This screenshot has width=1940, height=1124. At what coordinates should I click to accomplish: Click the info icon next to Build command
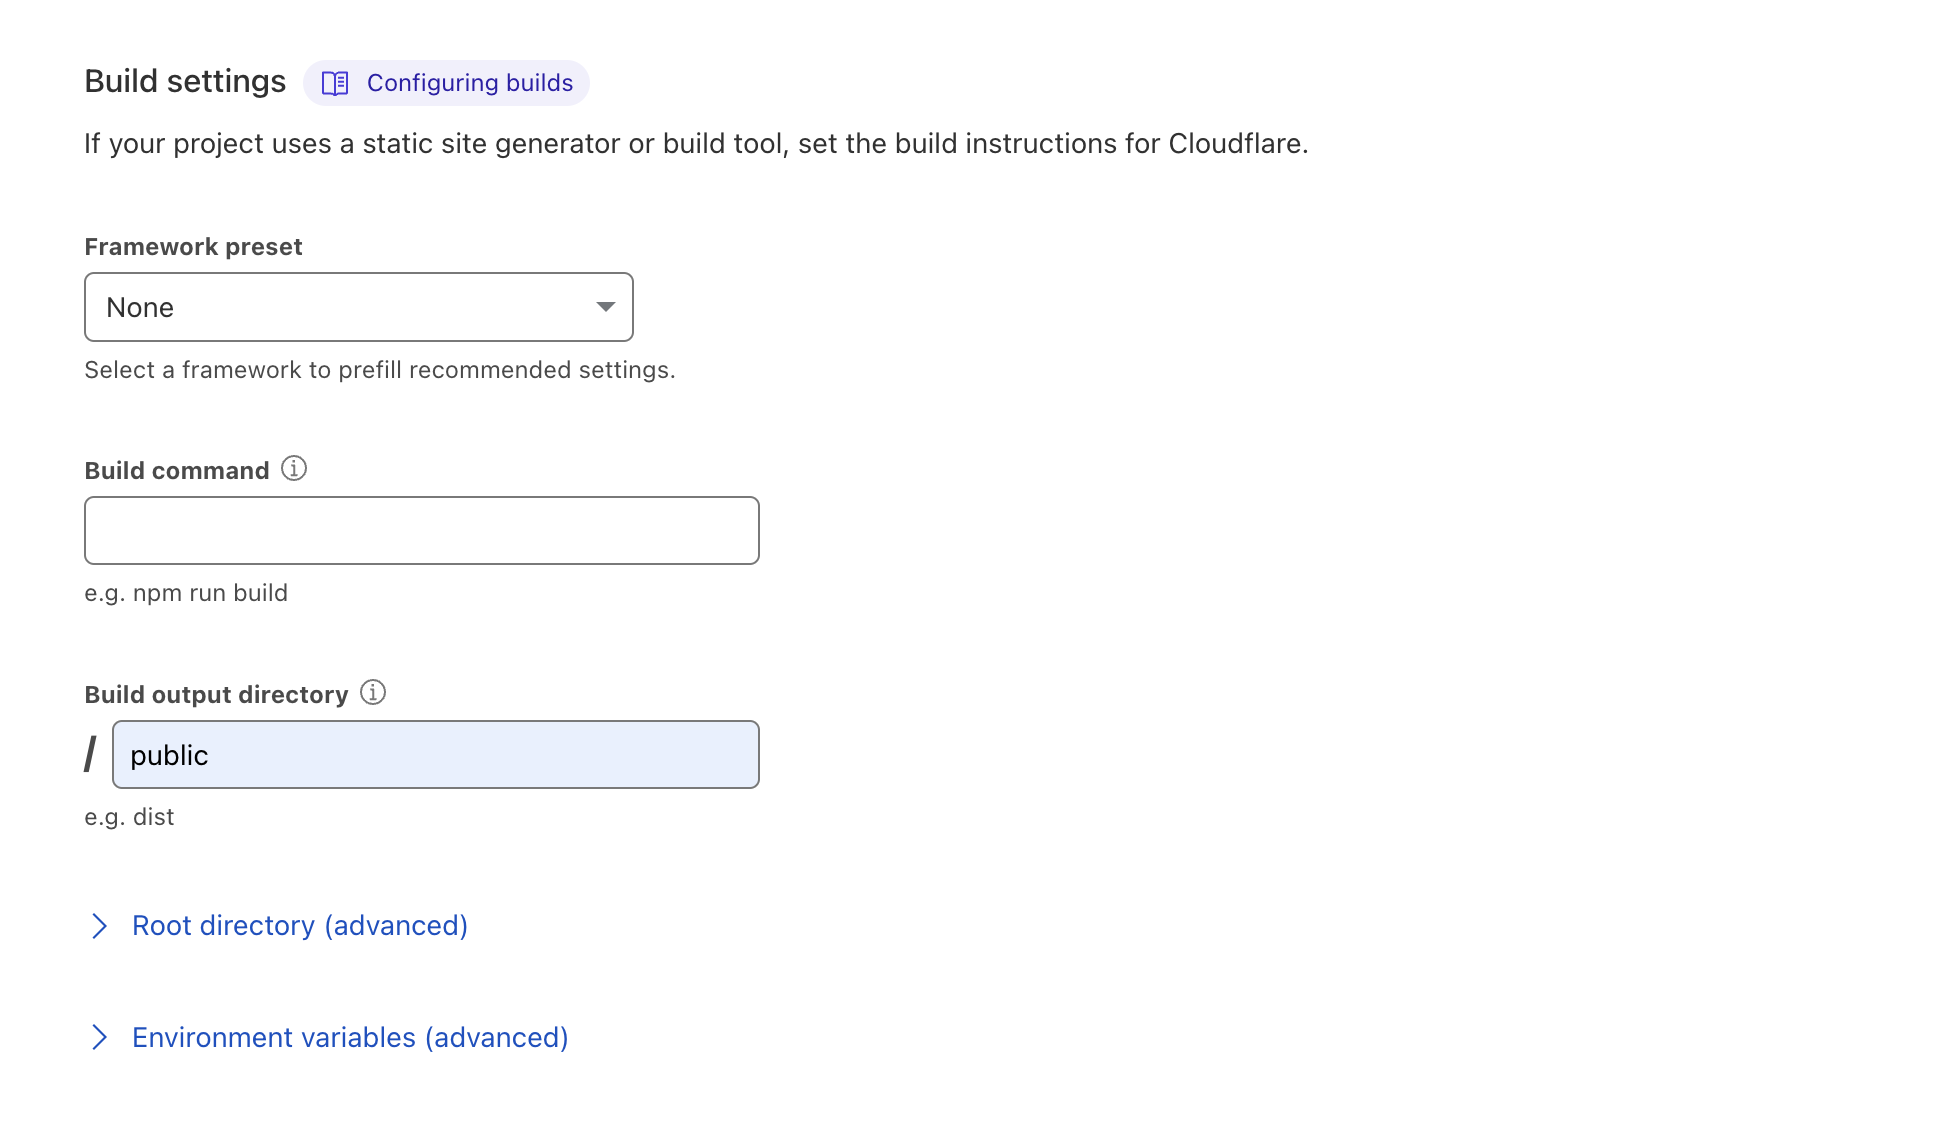(294, 468)
